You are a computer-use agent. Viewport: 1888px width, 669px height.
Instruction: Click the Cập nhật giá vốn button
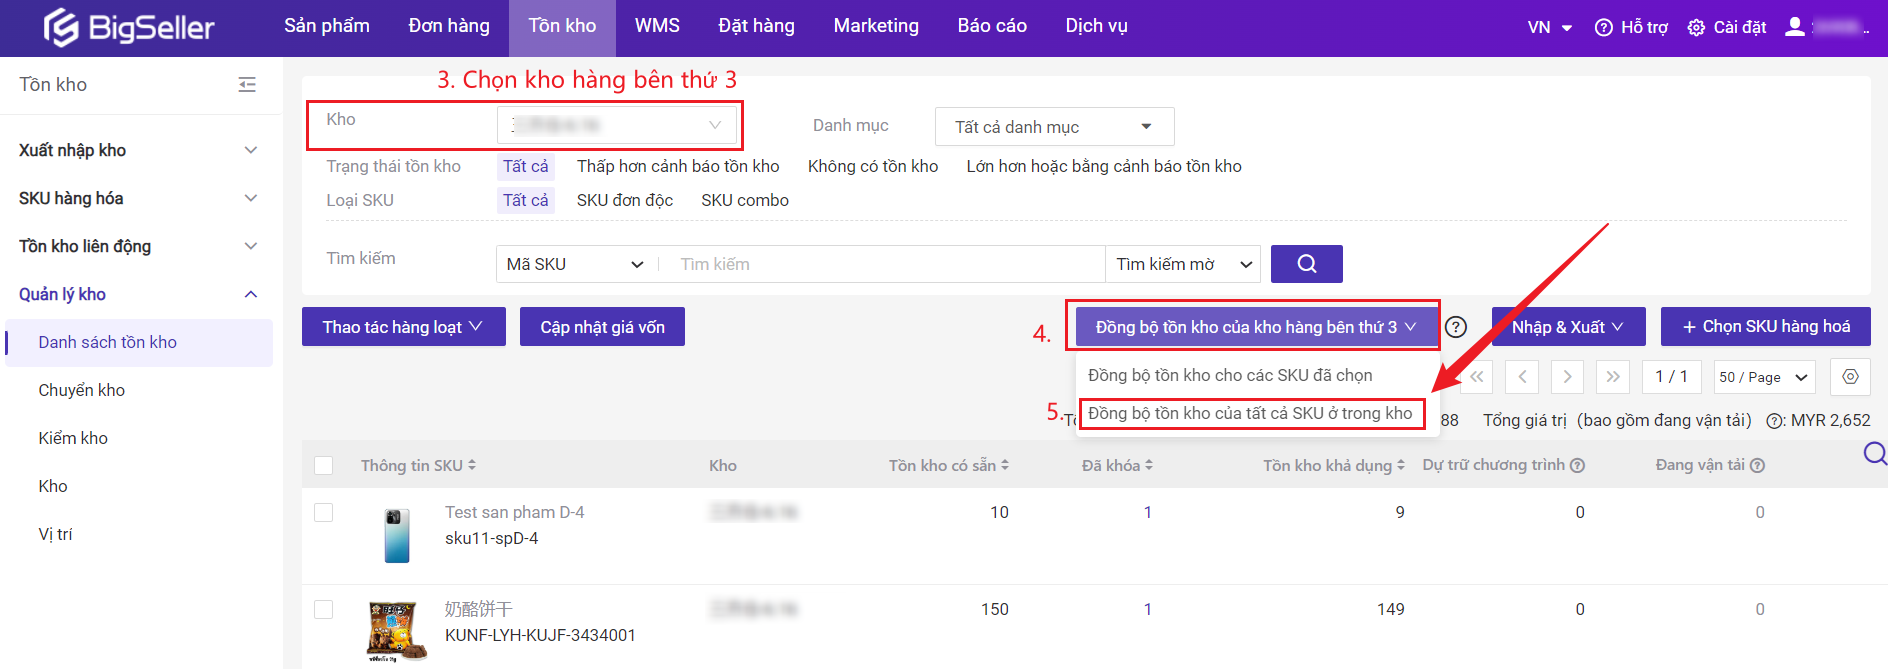click(602, 327)
